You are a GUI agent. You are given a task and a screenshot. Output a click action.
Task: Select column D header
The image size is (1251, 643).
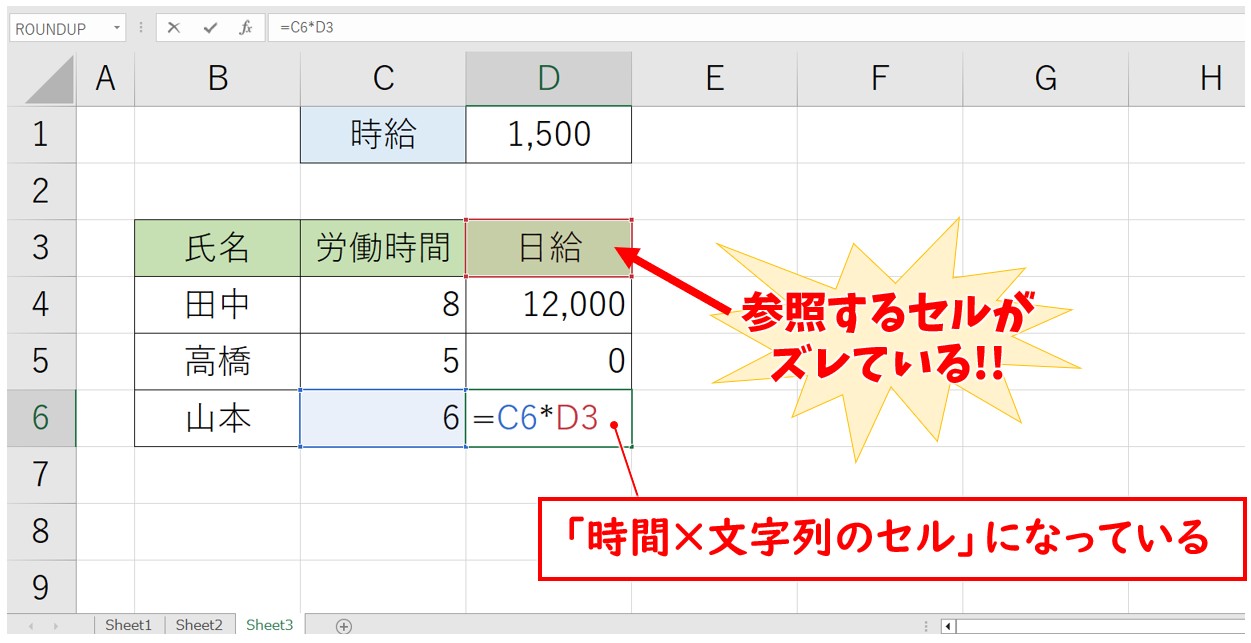(x=549, y=79)
